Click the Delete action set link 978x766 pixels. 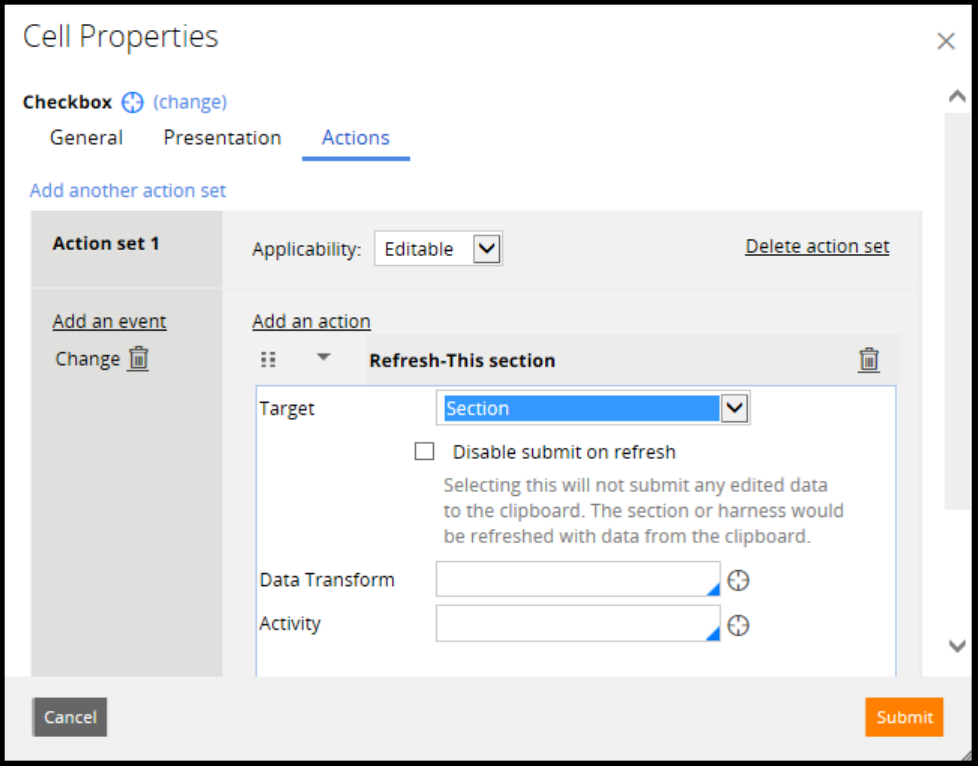tap(817, 247)
